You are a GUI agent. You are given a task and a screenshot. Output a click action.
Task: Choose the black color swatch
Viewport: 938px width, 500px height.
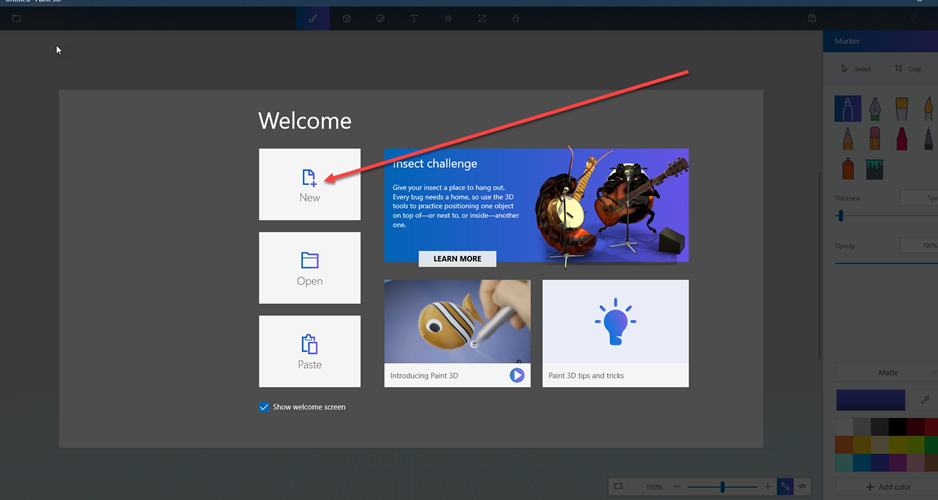[x=897, y=427]
